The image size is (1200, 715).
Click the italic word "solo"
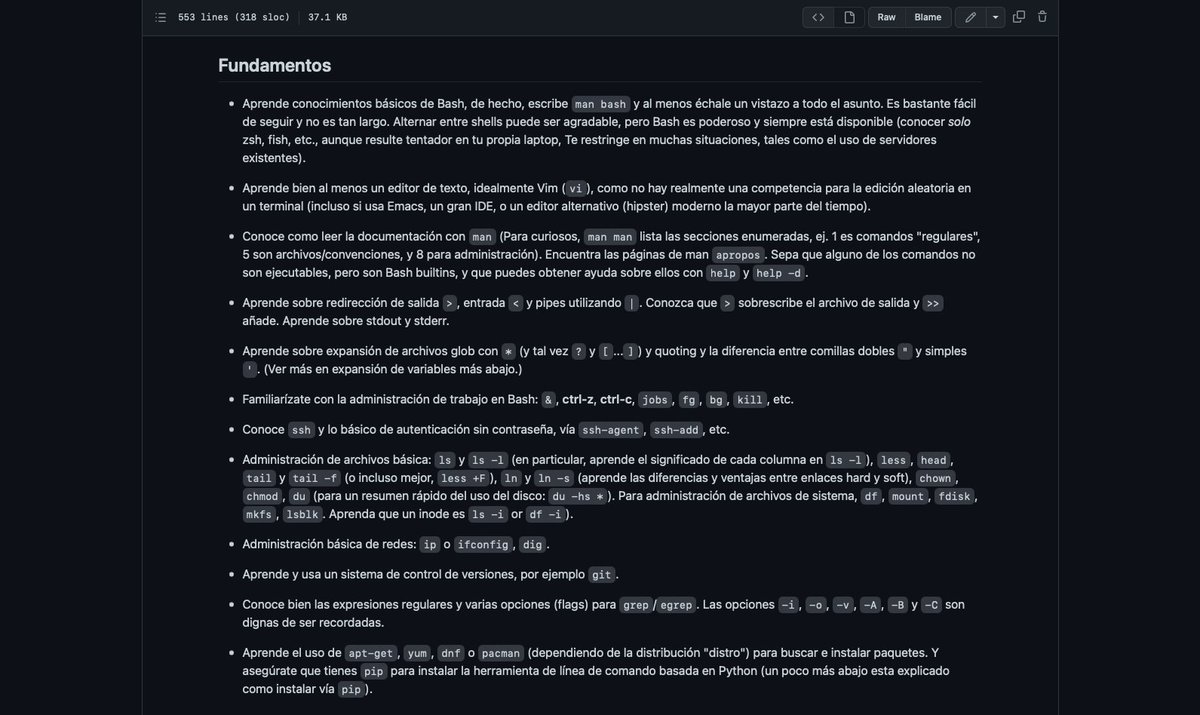[x=959, y=122]
